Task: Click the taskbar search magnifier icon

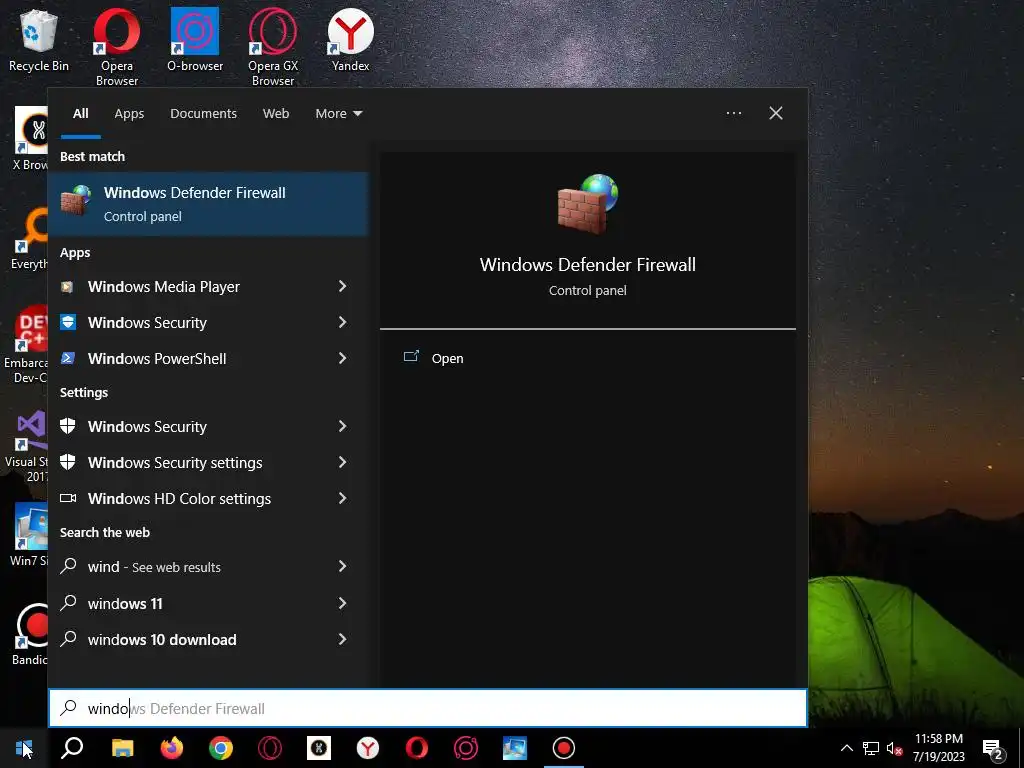Action: click(x=72, y=748)
